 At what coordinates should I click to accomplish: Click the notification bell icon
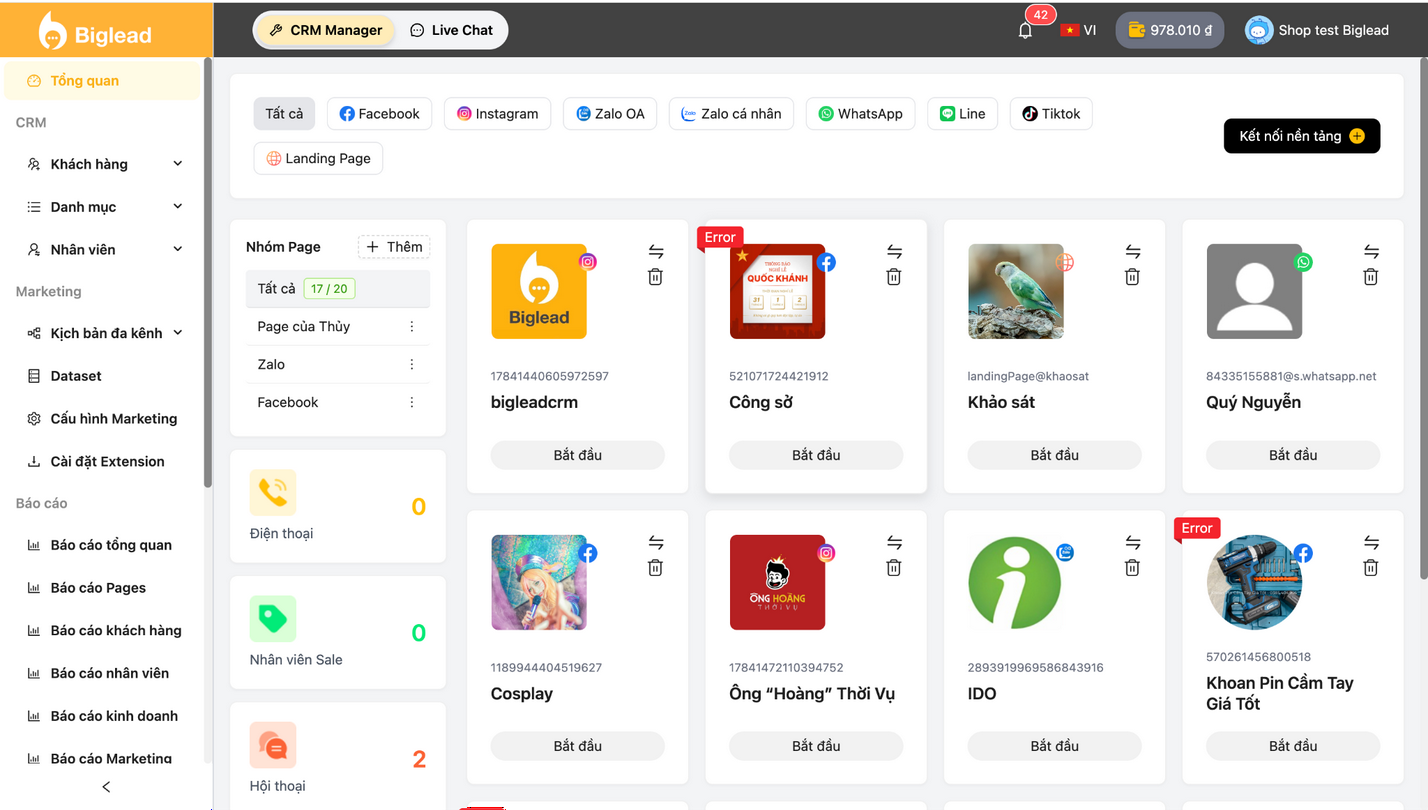[x=1025, y=30]
